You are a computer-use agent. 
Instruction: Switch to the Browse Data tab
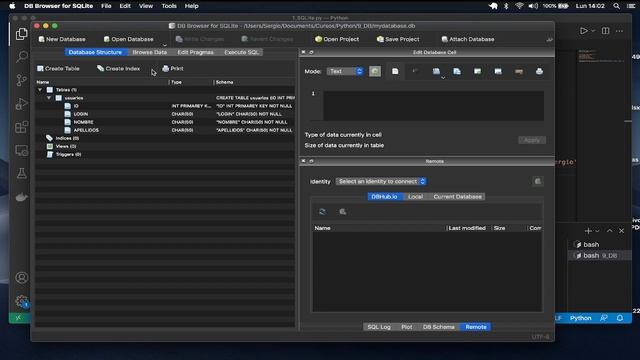(x=149, y=52)
